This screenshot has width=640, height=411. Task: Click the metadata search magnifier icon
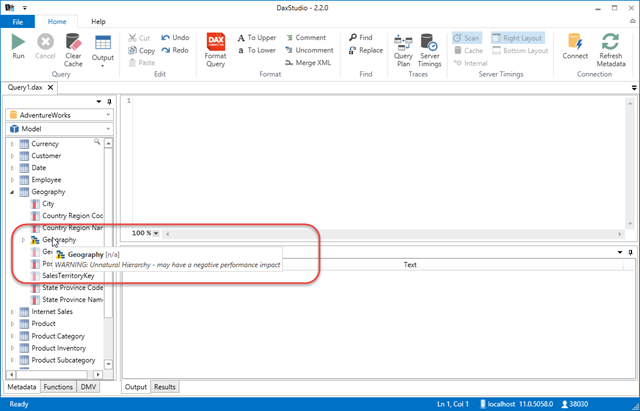(x=97, y=142)
